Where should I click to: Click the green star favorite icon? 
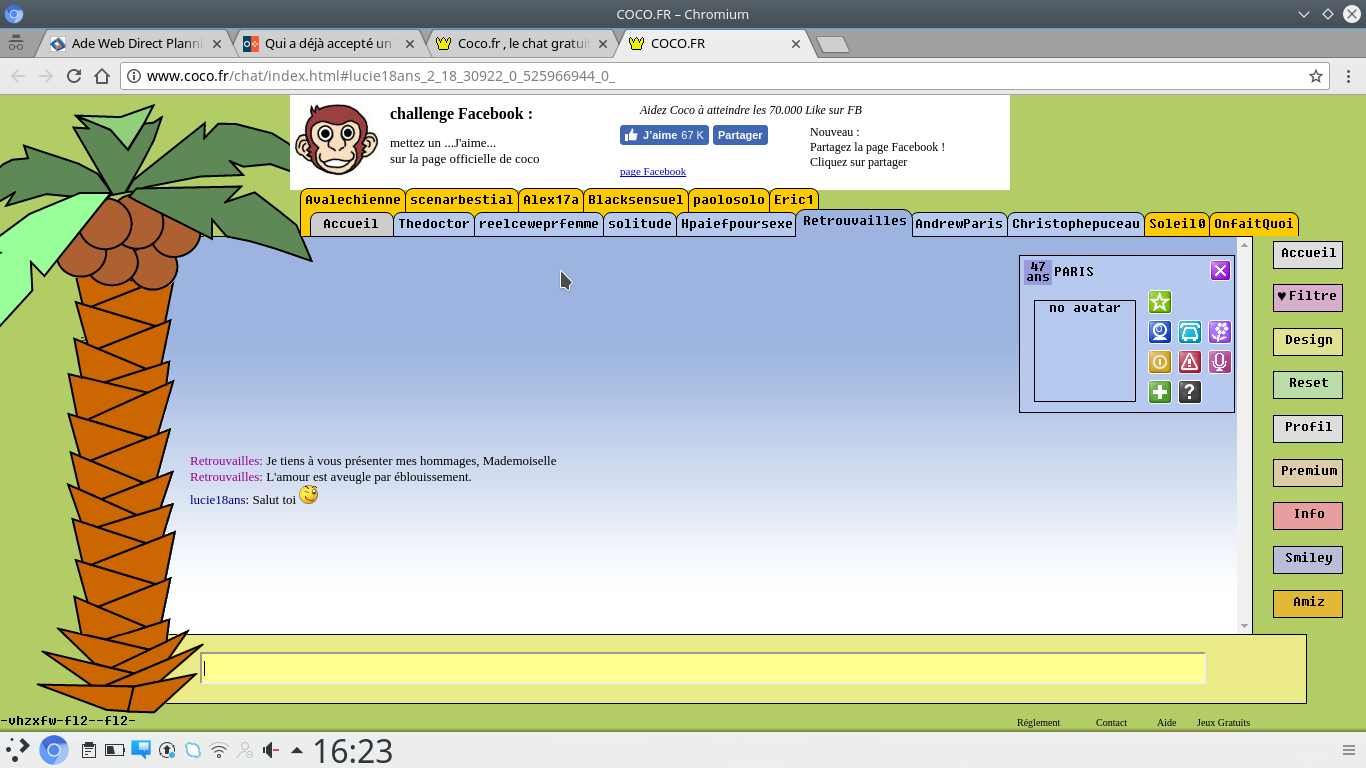tap(1160, 302)
